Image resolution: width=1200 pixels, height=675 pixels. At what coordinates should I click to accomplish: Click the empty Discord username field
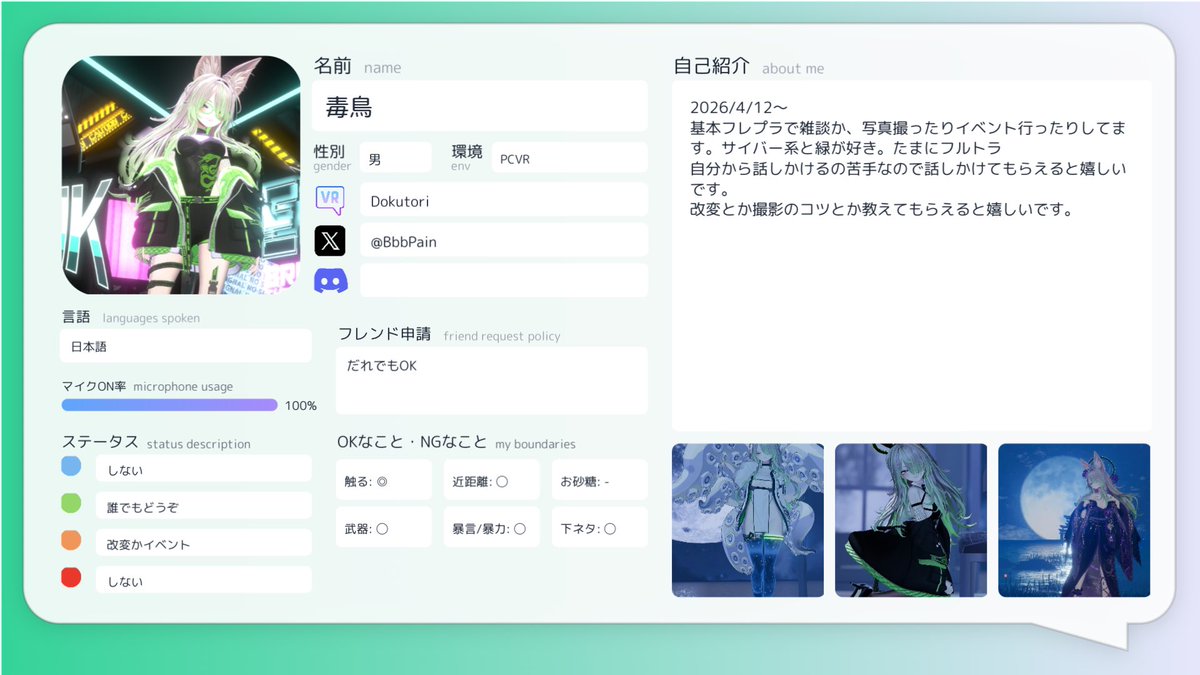pyautogui.click(x=504, y=280)
